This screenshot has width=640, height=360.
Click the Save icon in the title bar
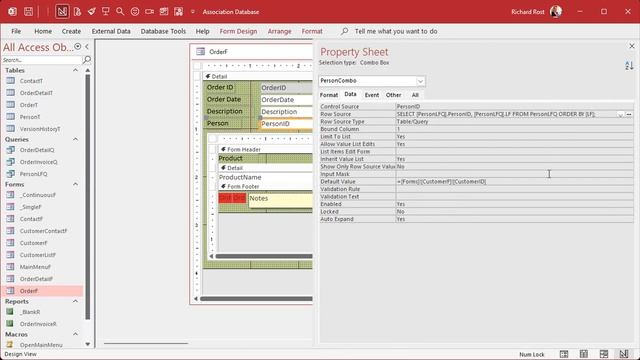coord(28,12)
